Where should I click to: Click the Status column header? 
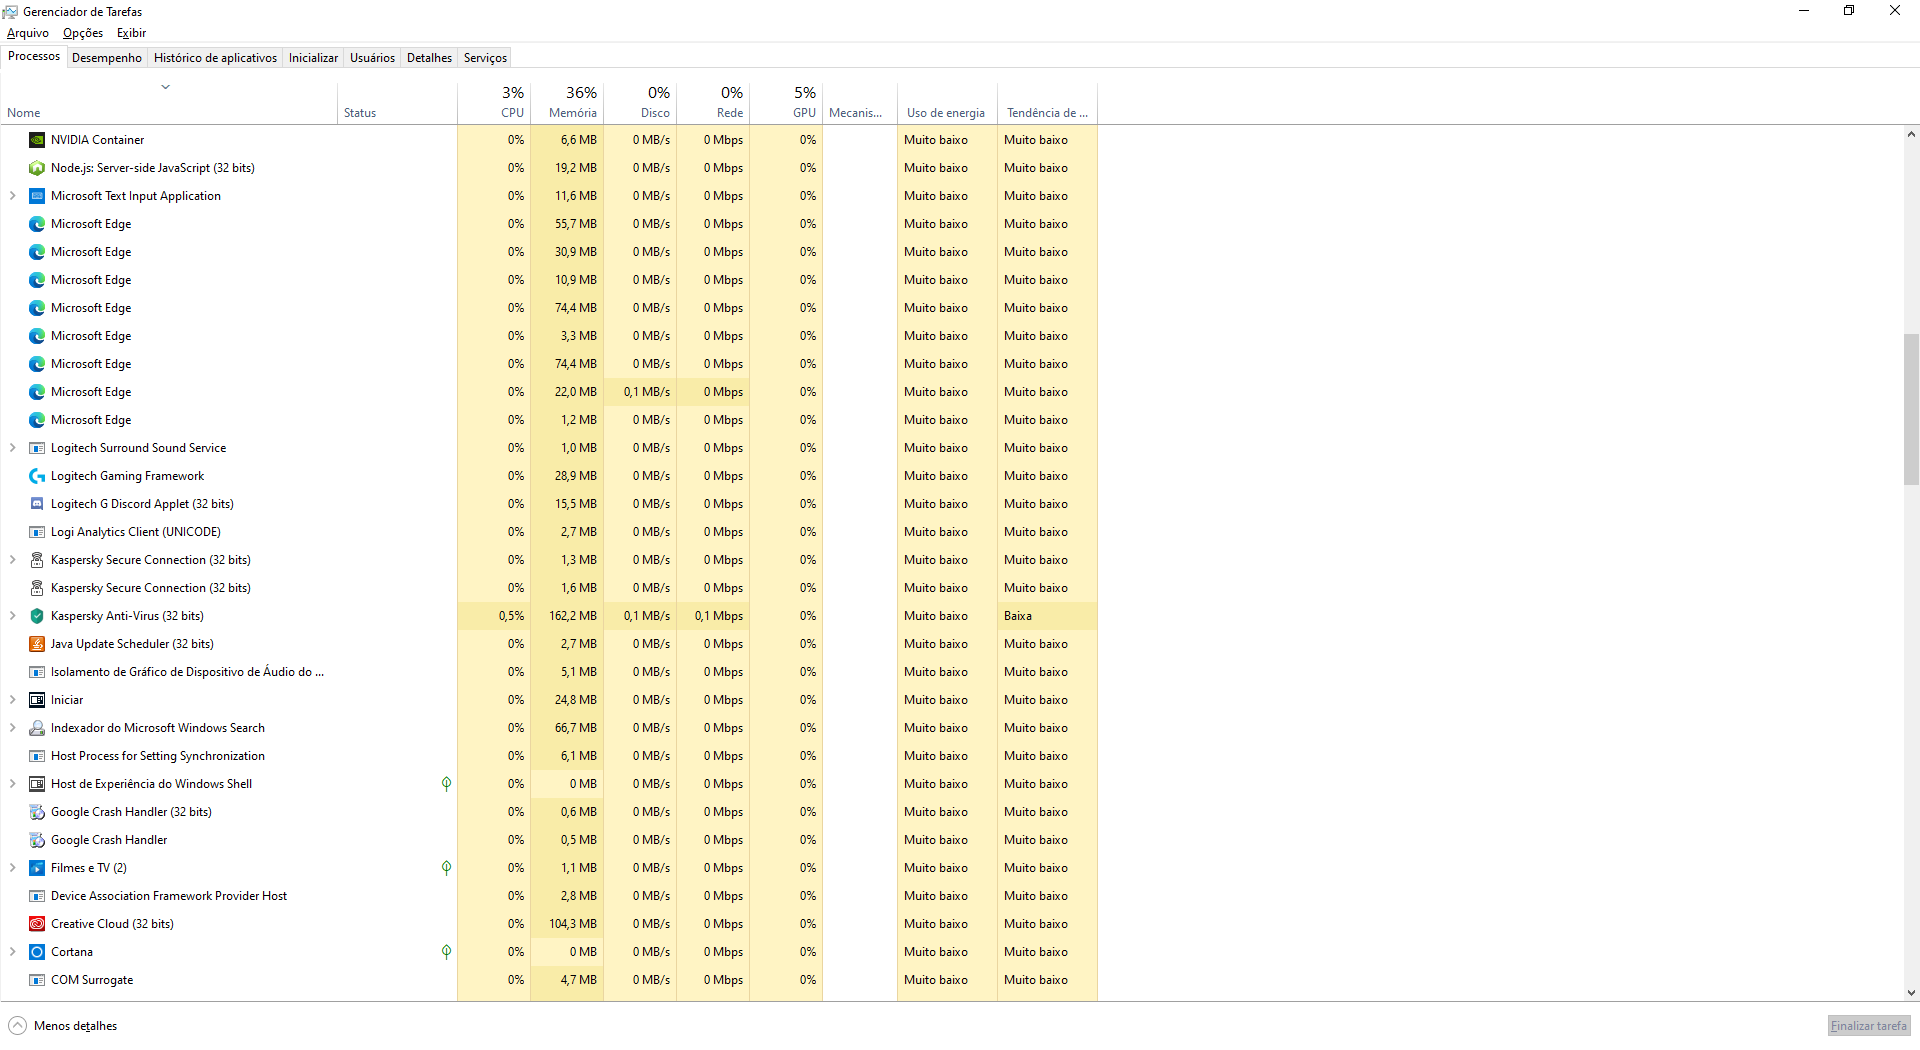(397, 103)
